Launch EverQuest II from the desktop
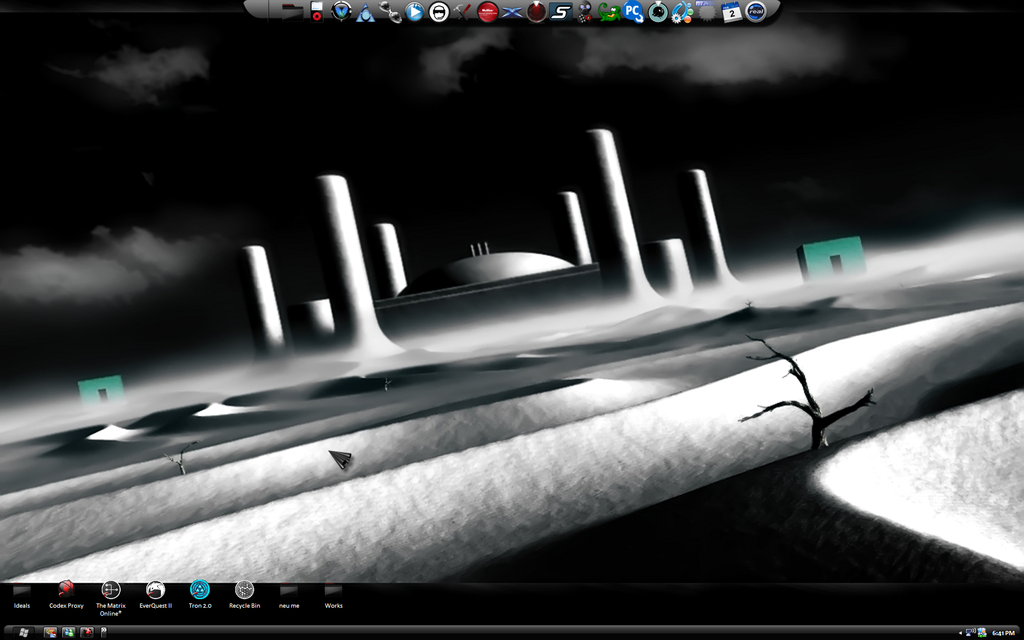 pos(155,591)
